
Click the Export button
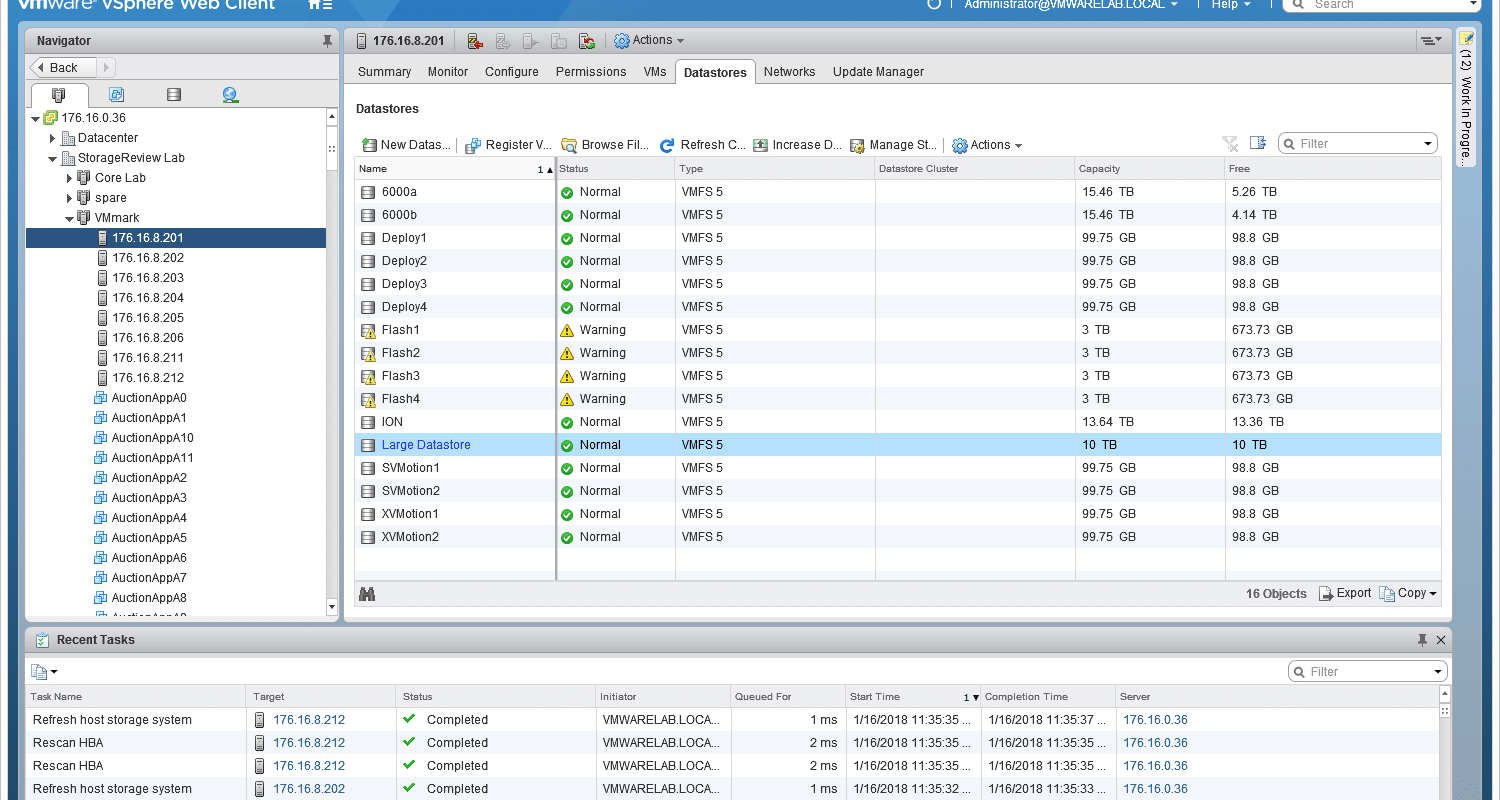point(1344,593)
